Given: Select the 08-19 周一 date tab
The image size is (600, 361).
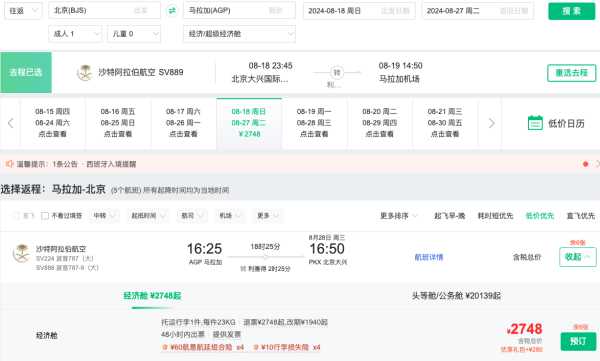Looking at the screenshot, I should pyautogui.click(x=315, y=123).
